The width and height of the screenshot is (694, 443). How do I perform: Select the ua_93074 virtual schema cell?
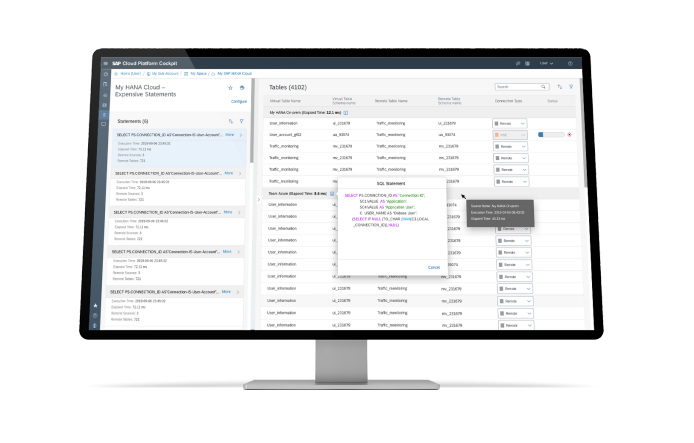pos(340,135)
